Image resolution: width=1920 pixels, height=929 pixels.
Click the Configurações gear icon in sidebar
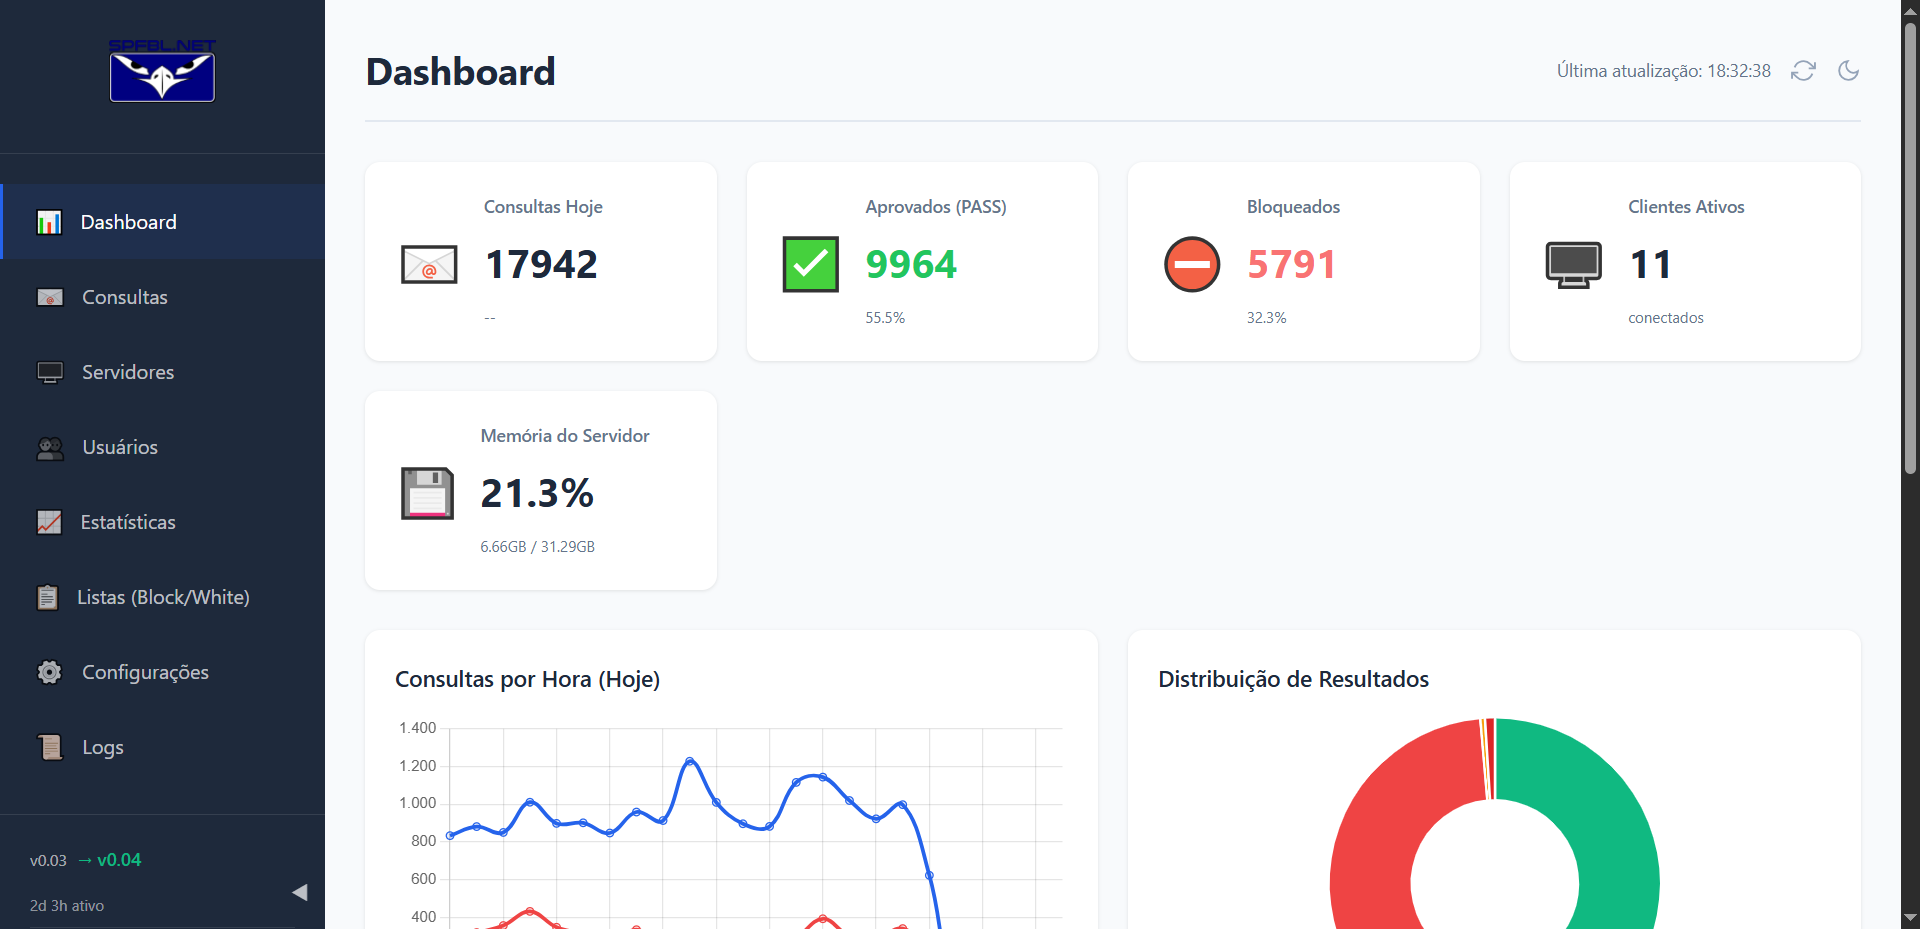(49, 672)
